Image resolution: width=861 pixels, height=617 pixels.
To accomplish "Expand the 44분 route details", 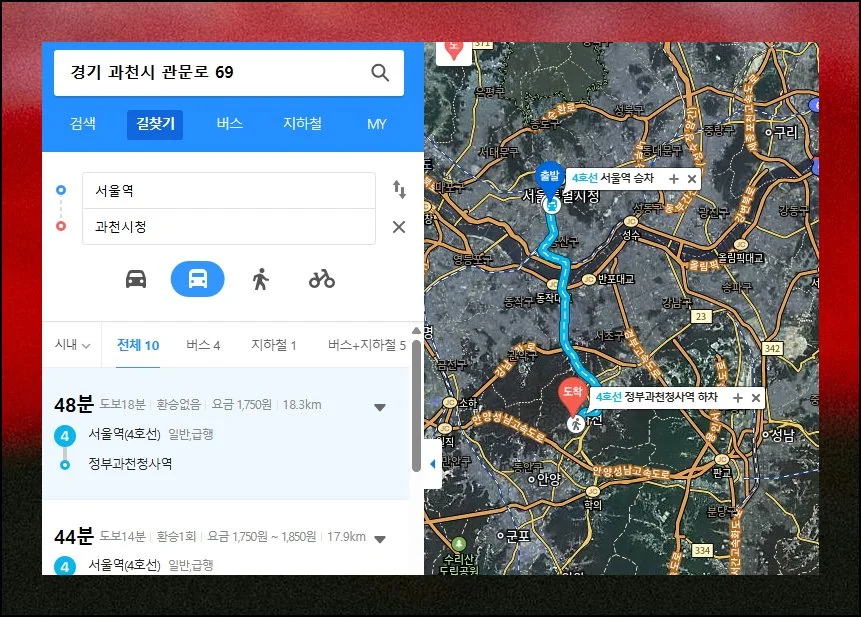I will (x=380, y=539).
